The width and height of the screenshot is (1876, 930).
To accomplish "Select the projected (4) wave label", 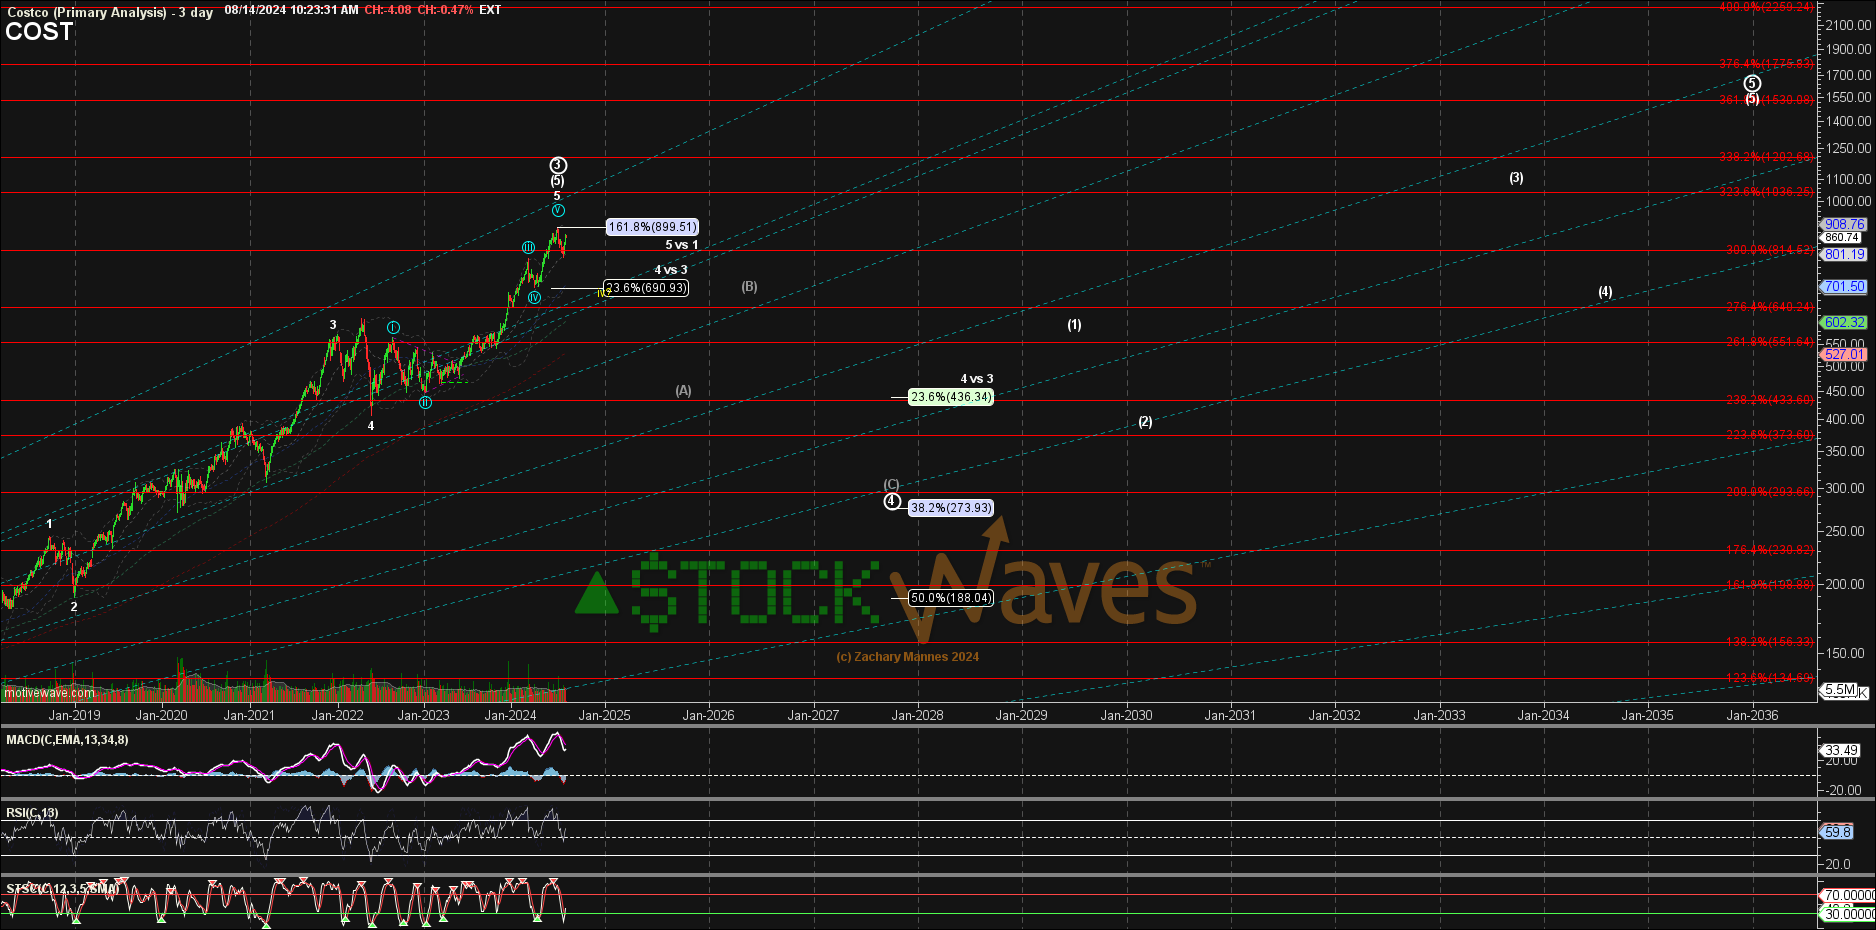I will [x=1605, y=292].
